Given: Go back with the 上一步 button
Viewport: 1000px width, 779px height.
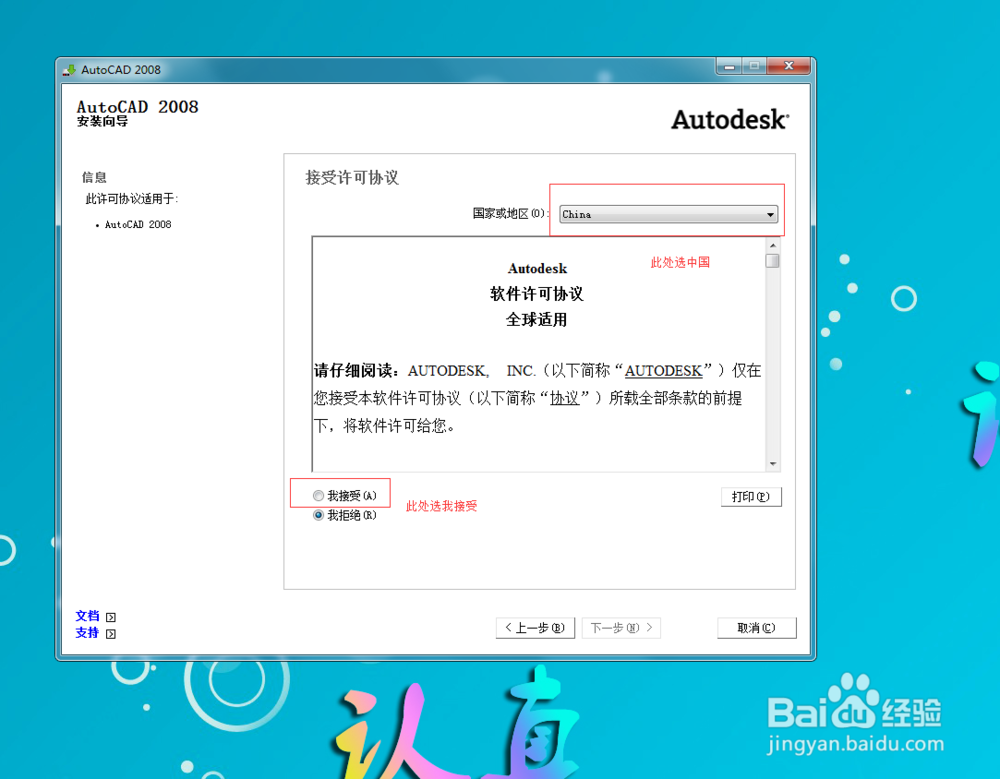Looking at the screenshot, I should [x=535, y=628].
